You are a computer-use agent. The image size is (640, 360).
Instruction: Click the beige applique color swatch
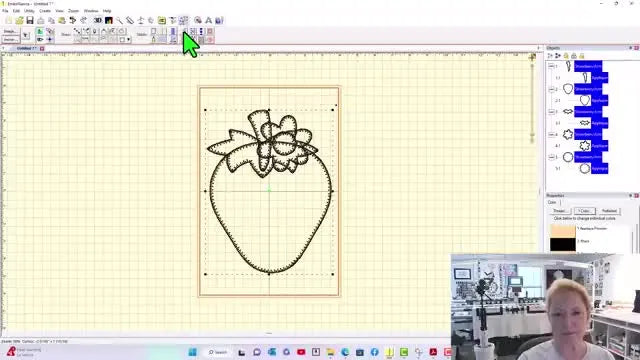[562, 231]
